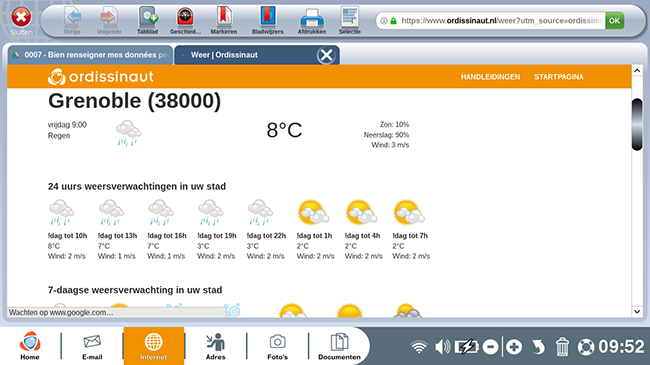This screenshot has height=365, width=650.
Task: Click the Selectie toolbar icon
Action: click(349, 17)
